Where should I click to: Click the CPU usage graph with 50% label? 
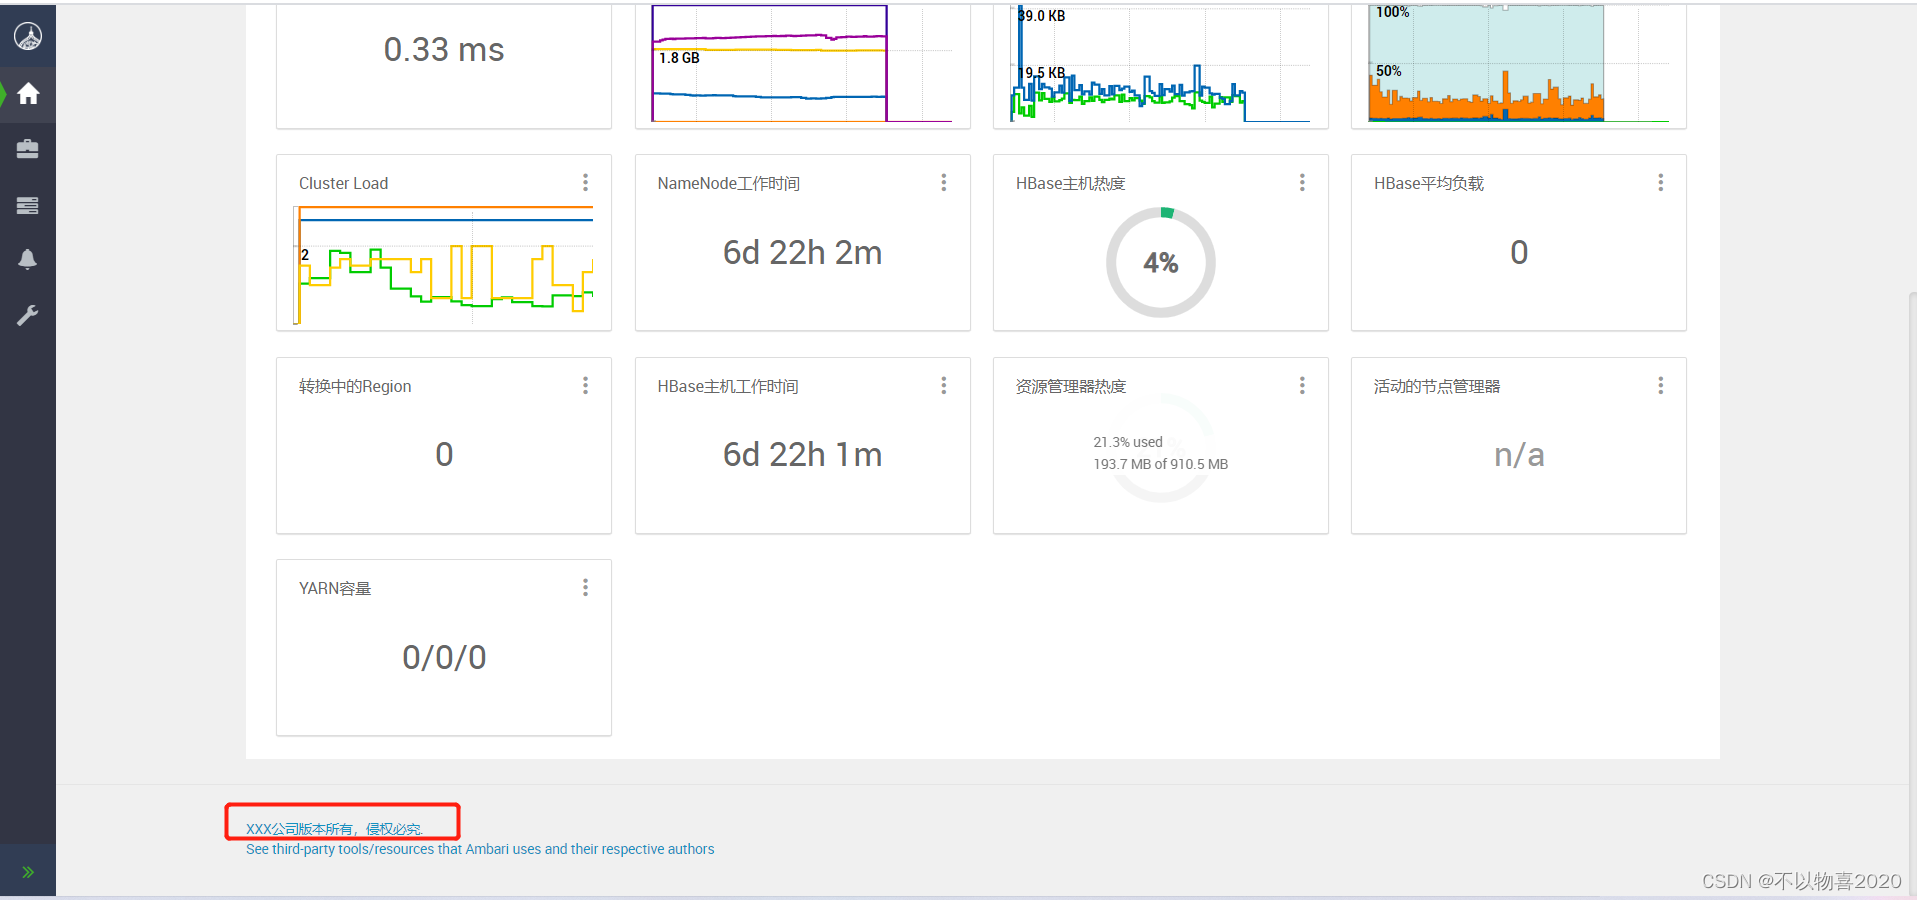click(x=1518, y=63)
